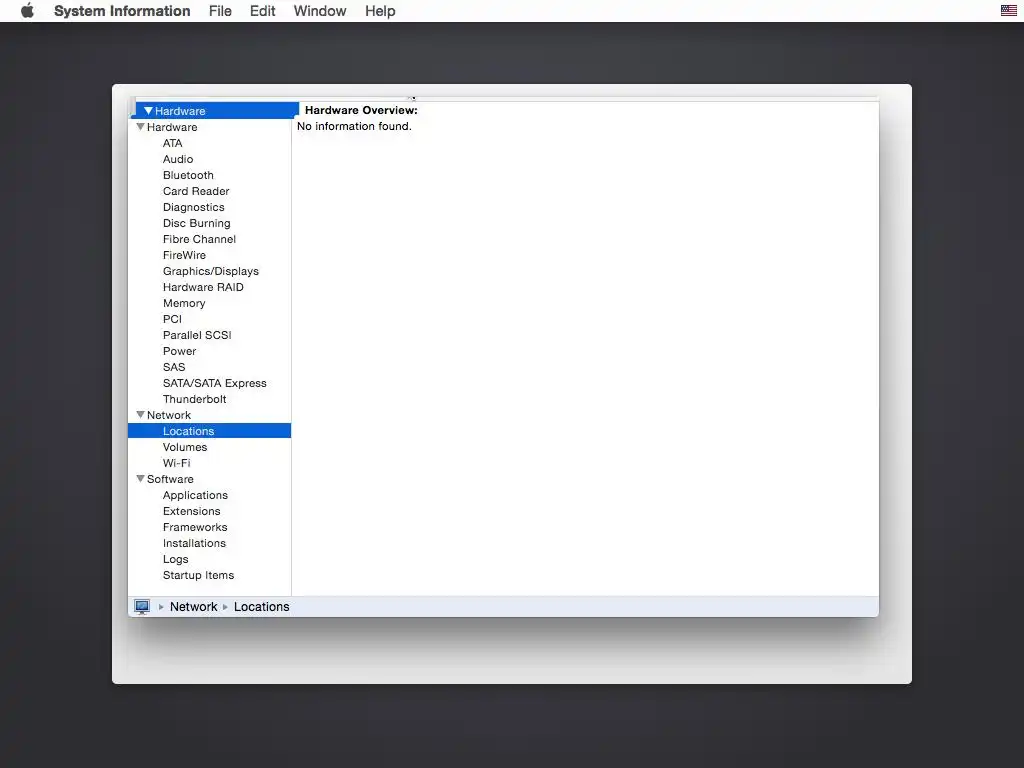Collapse the gray Hardware section triangle
This screenshot has height=768, width=1024.
pyautogui.click(x=140, y=127)
